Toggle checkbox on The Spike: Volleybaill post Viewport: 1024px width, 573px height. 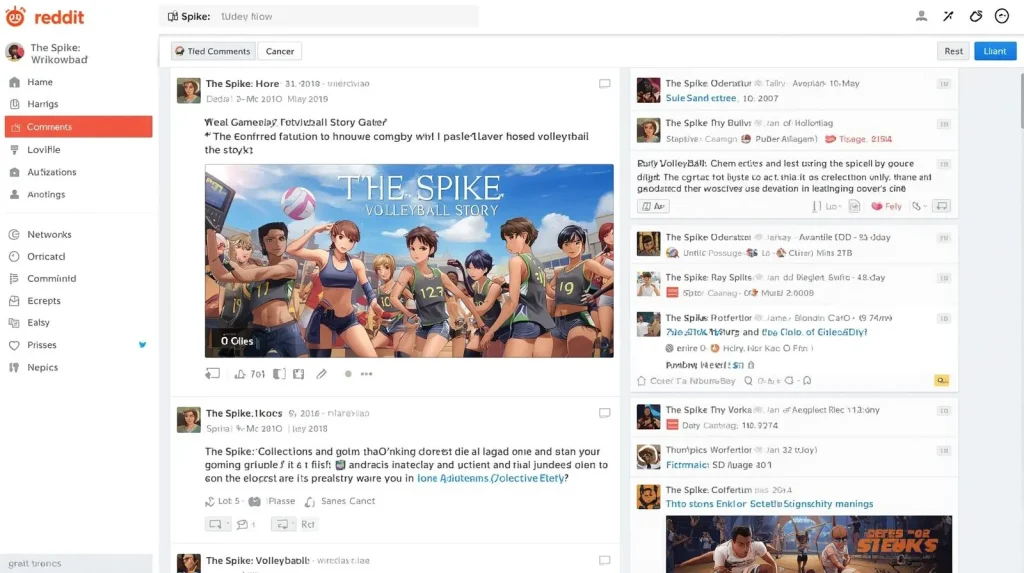point(605,560)
